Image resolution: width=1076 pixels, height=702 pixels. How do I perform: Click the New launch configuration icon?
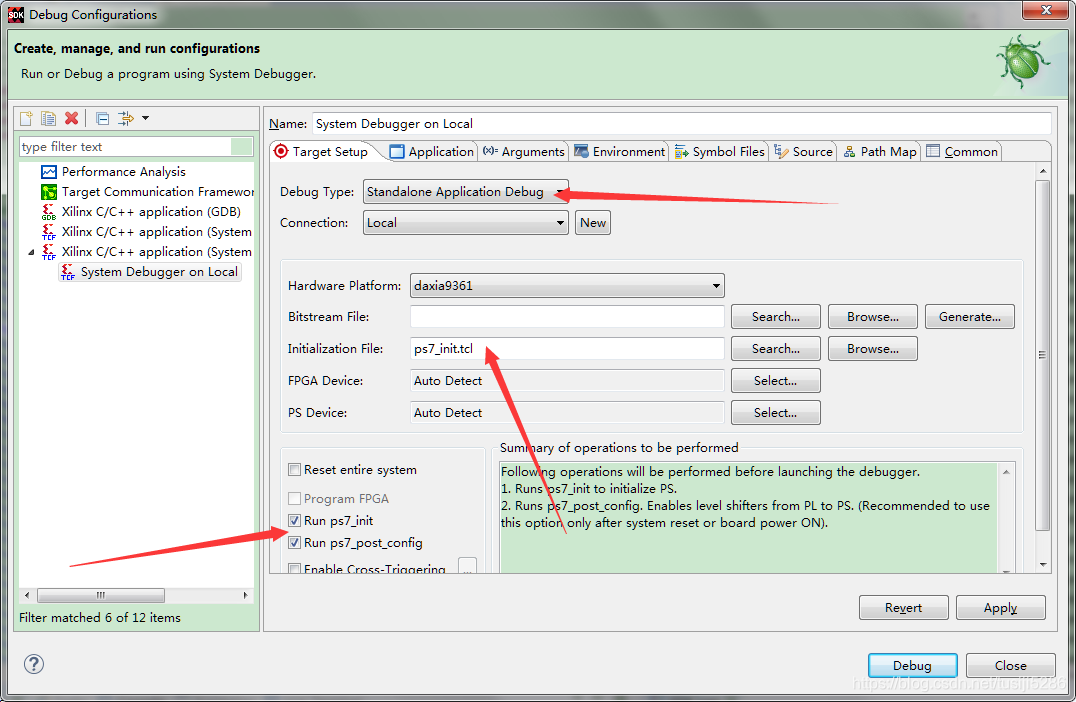26,118
